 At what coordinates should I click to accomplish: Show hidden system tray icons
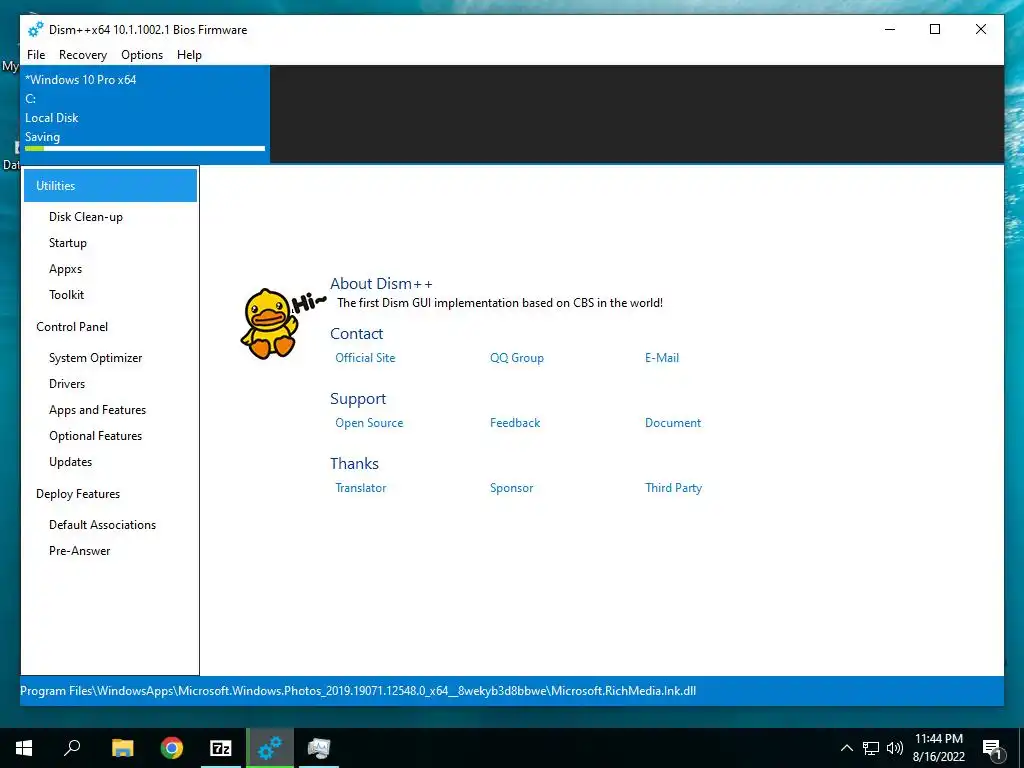846,748
